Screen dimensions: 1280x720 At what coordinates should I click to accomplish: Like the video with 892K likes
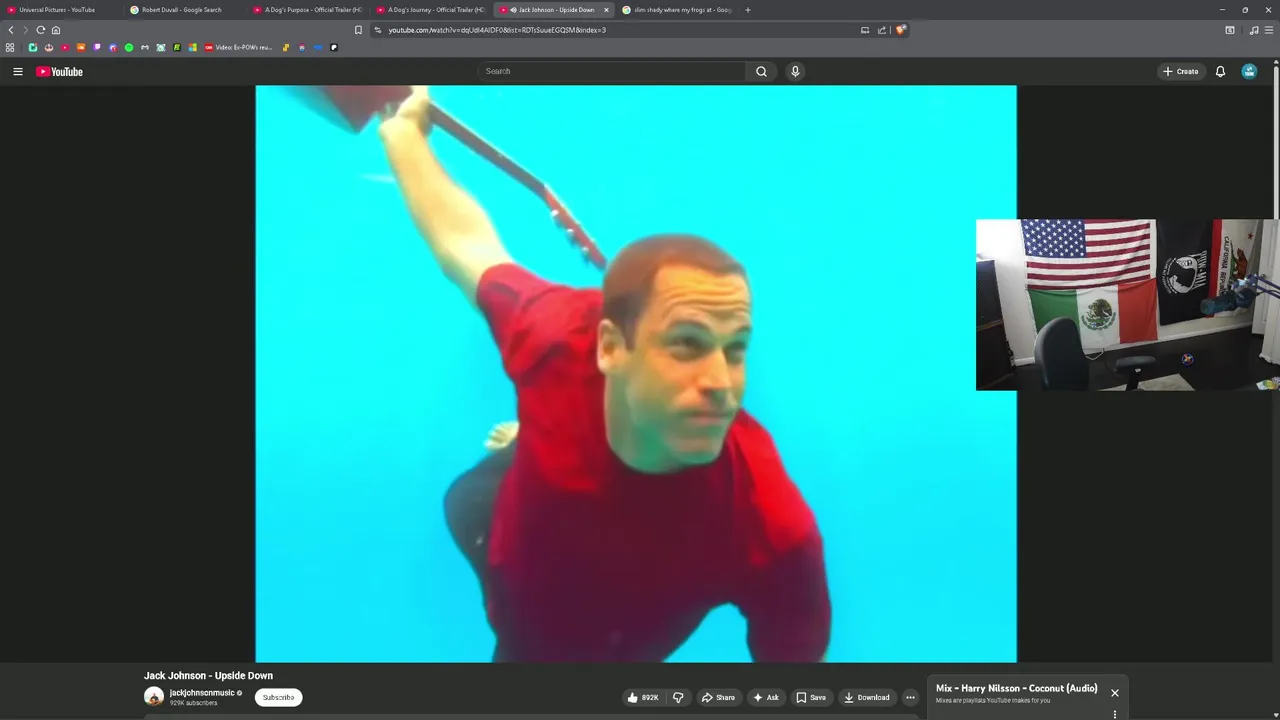point(642,697)
